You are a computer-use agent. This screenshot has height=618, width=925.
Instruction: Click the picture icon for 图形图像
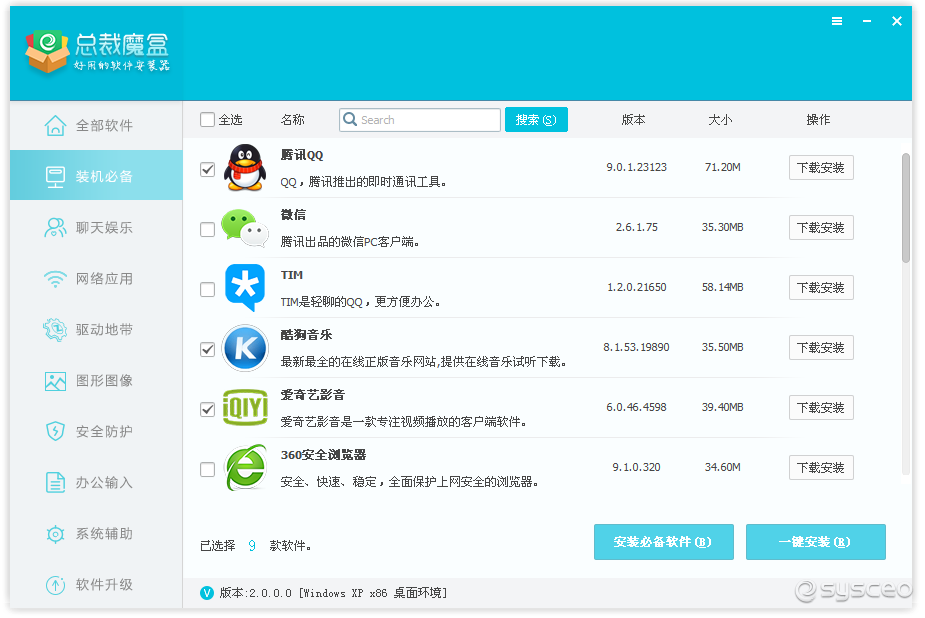[x=55, y=381]
